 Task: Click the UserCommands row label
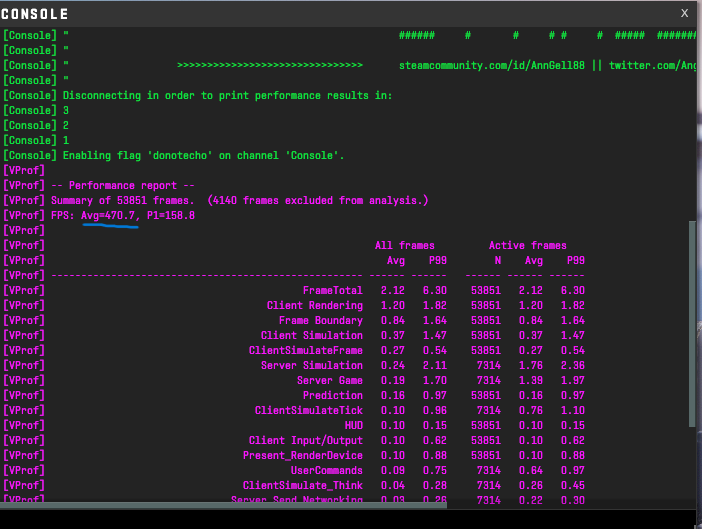coord(327,470)
